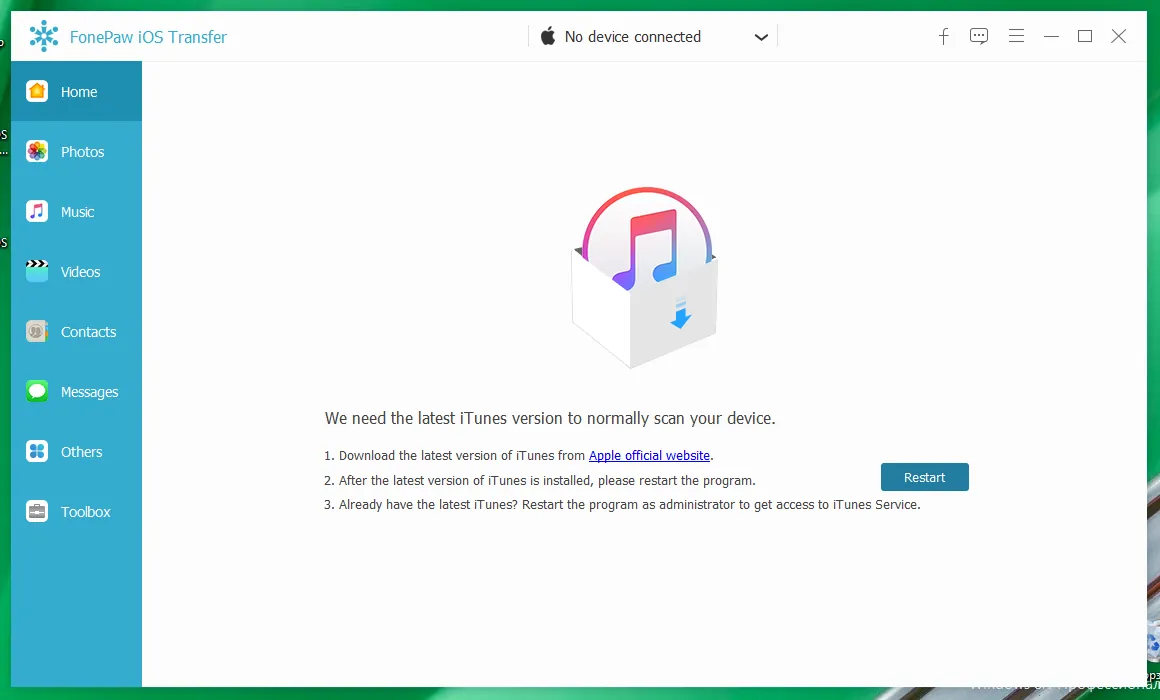Expand the device selection chevron

[761, 37]
